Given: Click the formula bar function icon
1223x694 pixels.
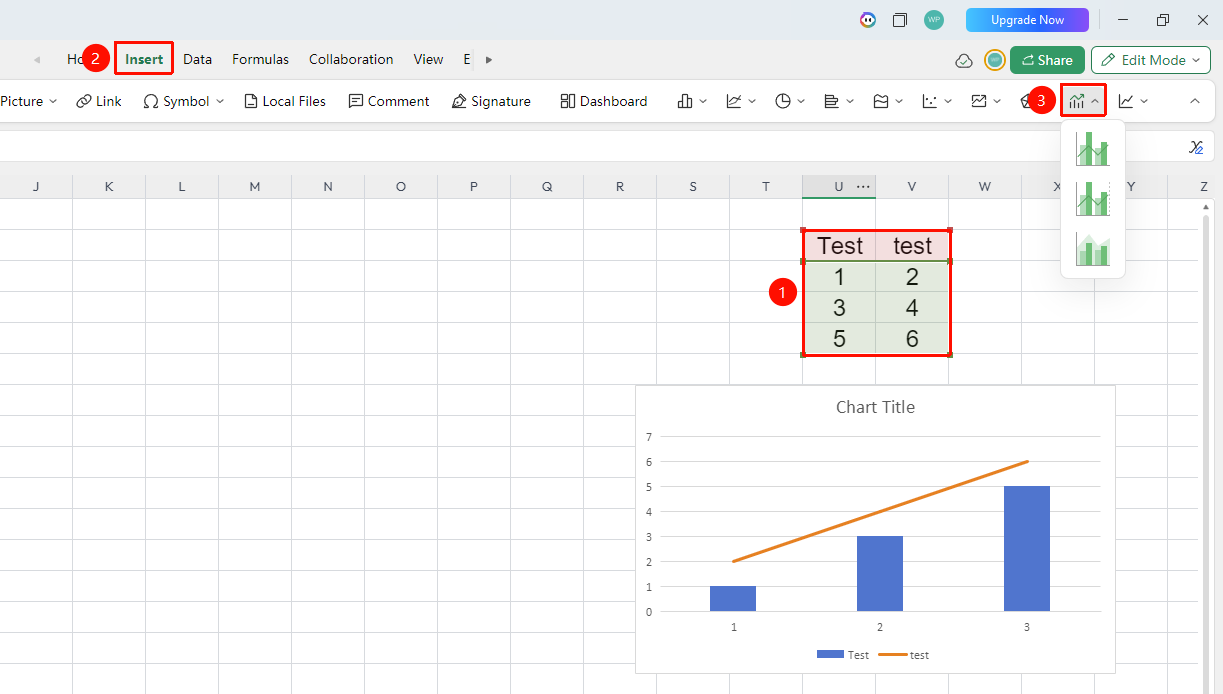Looking at the screenshot, I should (x=1196, y=147).
